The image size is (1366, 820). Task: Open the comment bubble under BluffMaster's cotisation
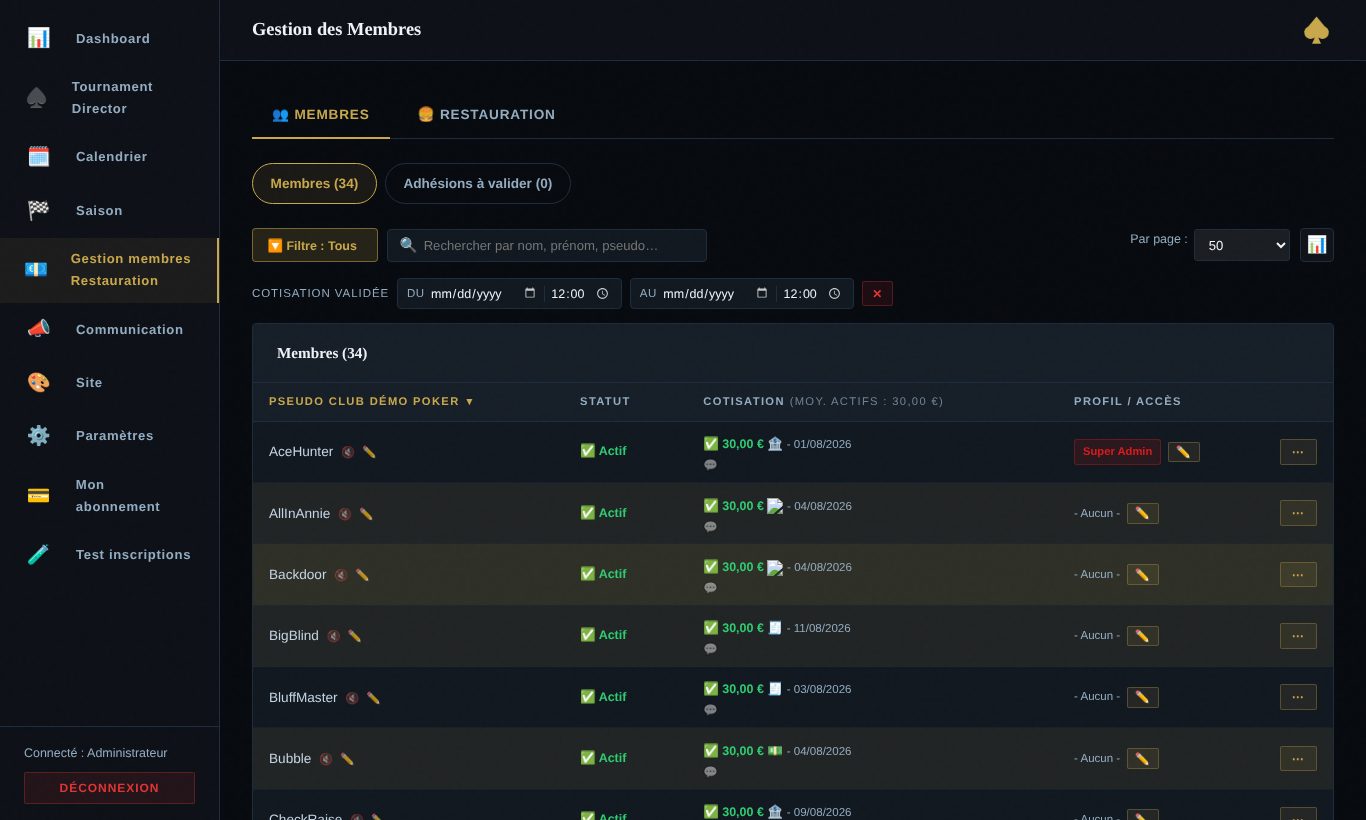tap(710, 710)
